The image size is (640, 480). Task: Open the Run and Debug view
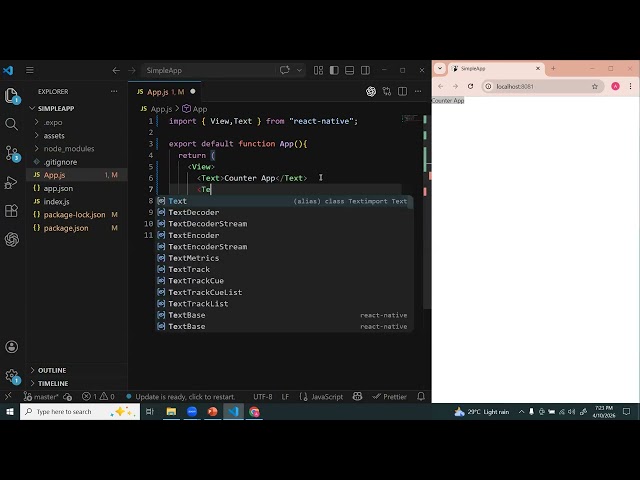point(11,182)
